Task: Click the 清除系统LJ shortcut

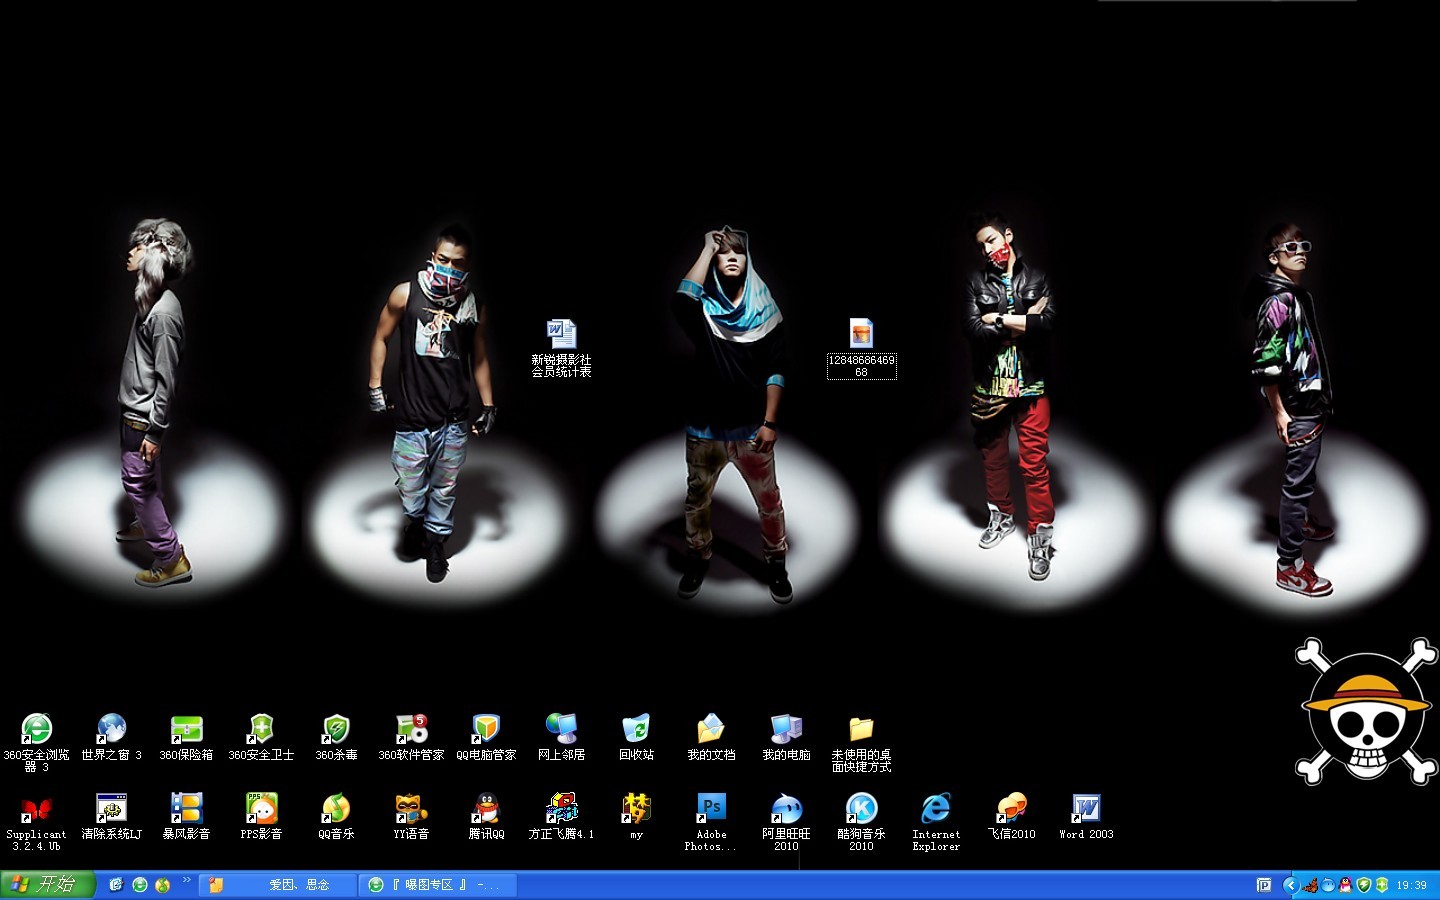Action: (x=111, y=816)
